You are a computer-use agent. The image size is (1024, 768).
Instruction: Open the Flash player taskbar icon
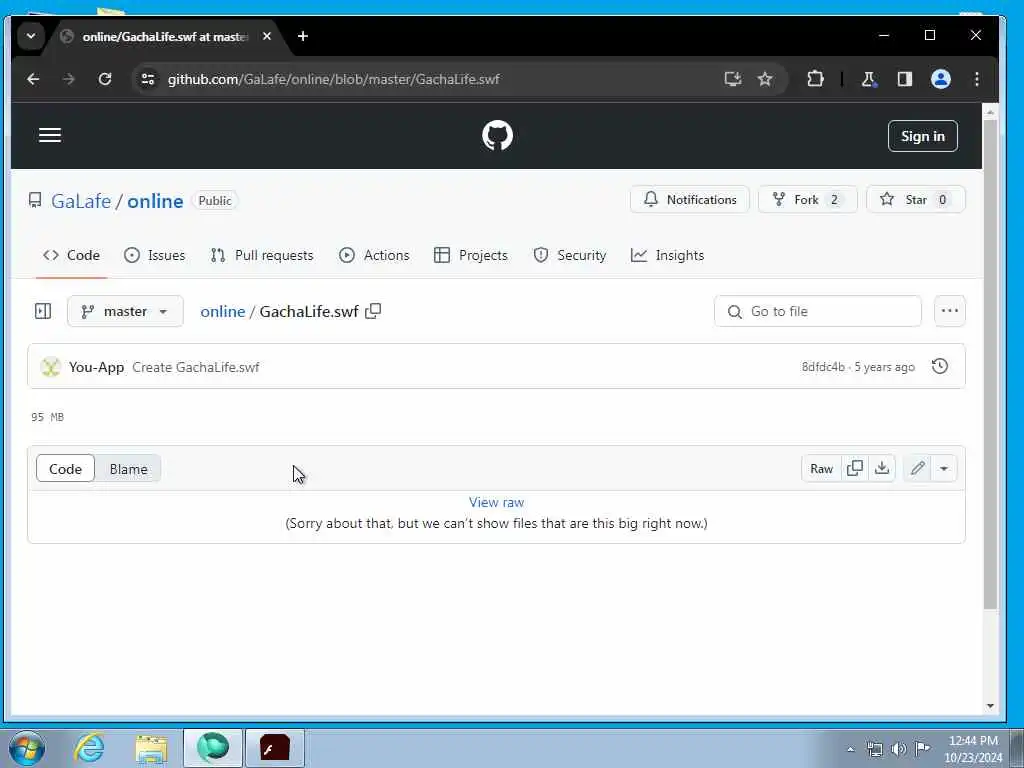coord(274,748)
